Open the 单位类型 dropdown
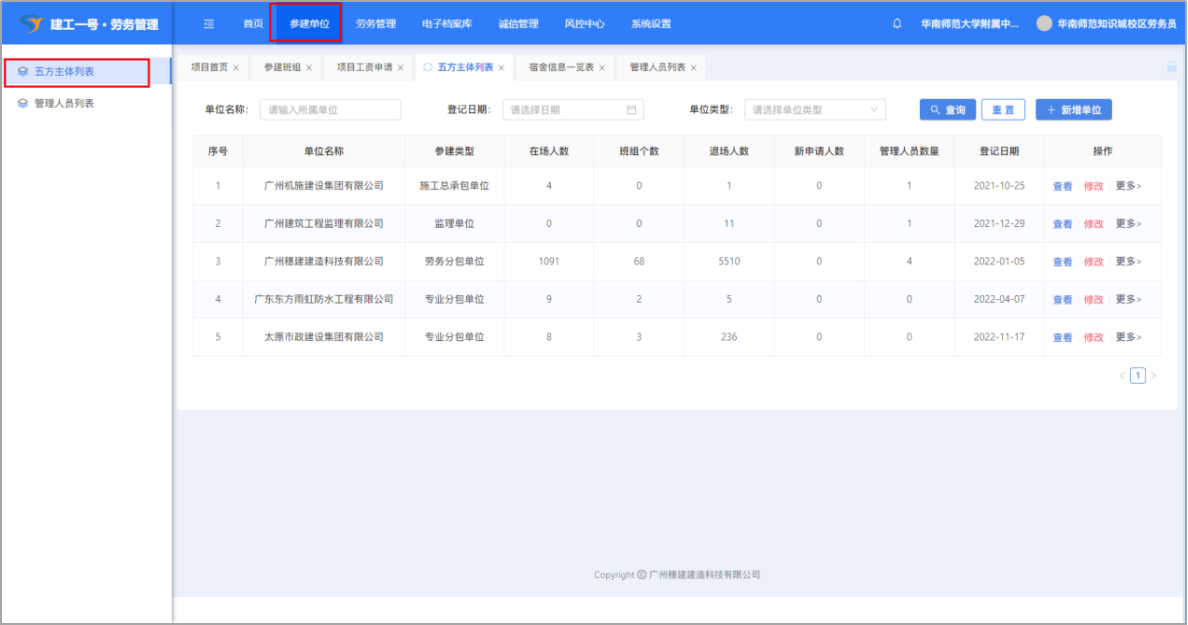1188x625 pixels. click(x=815, y=110)
